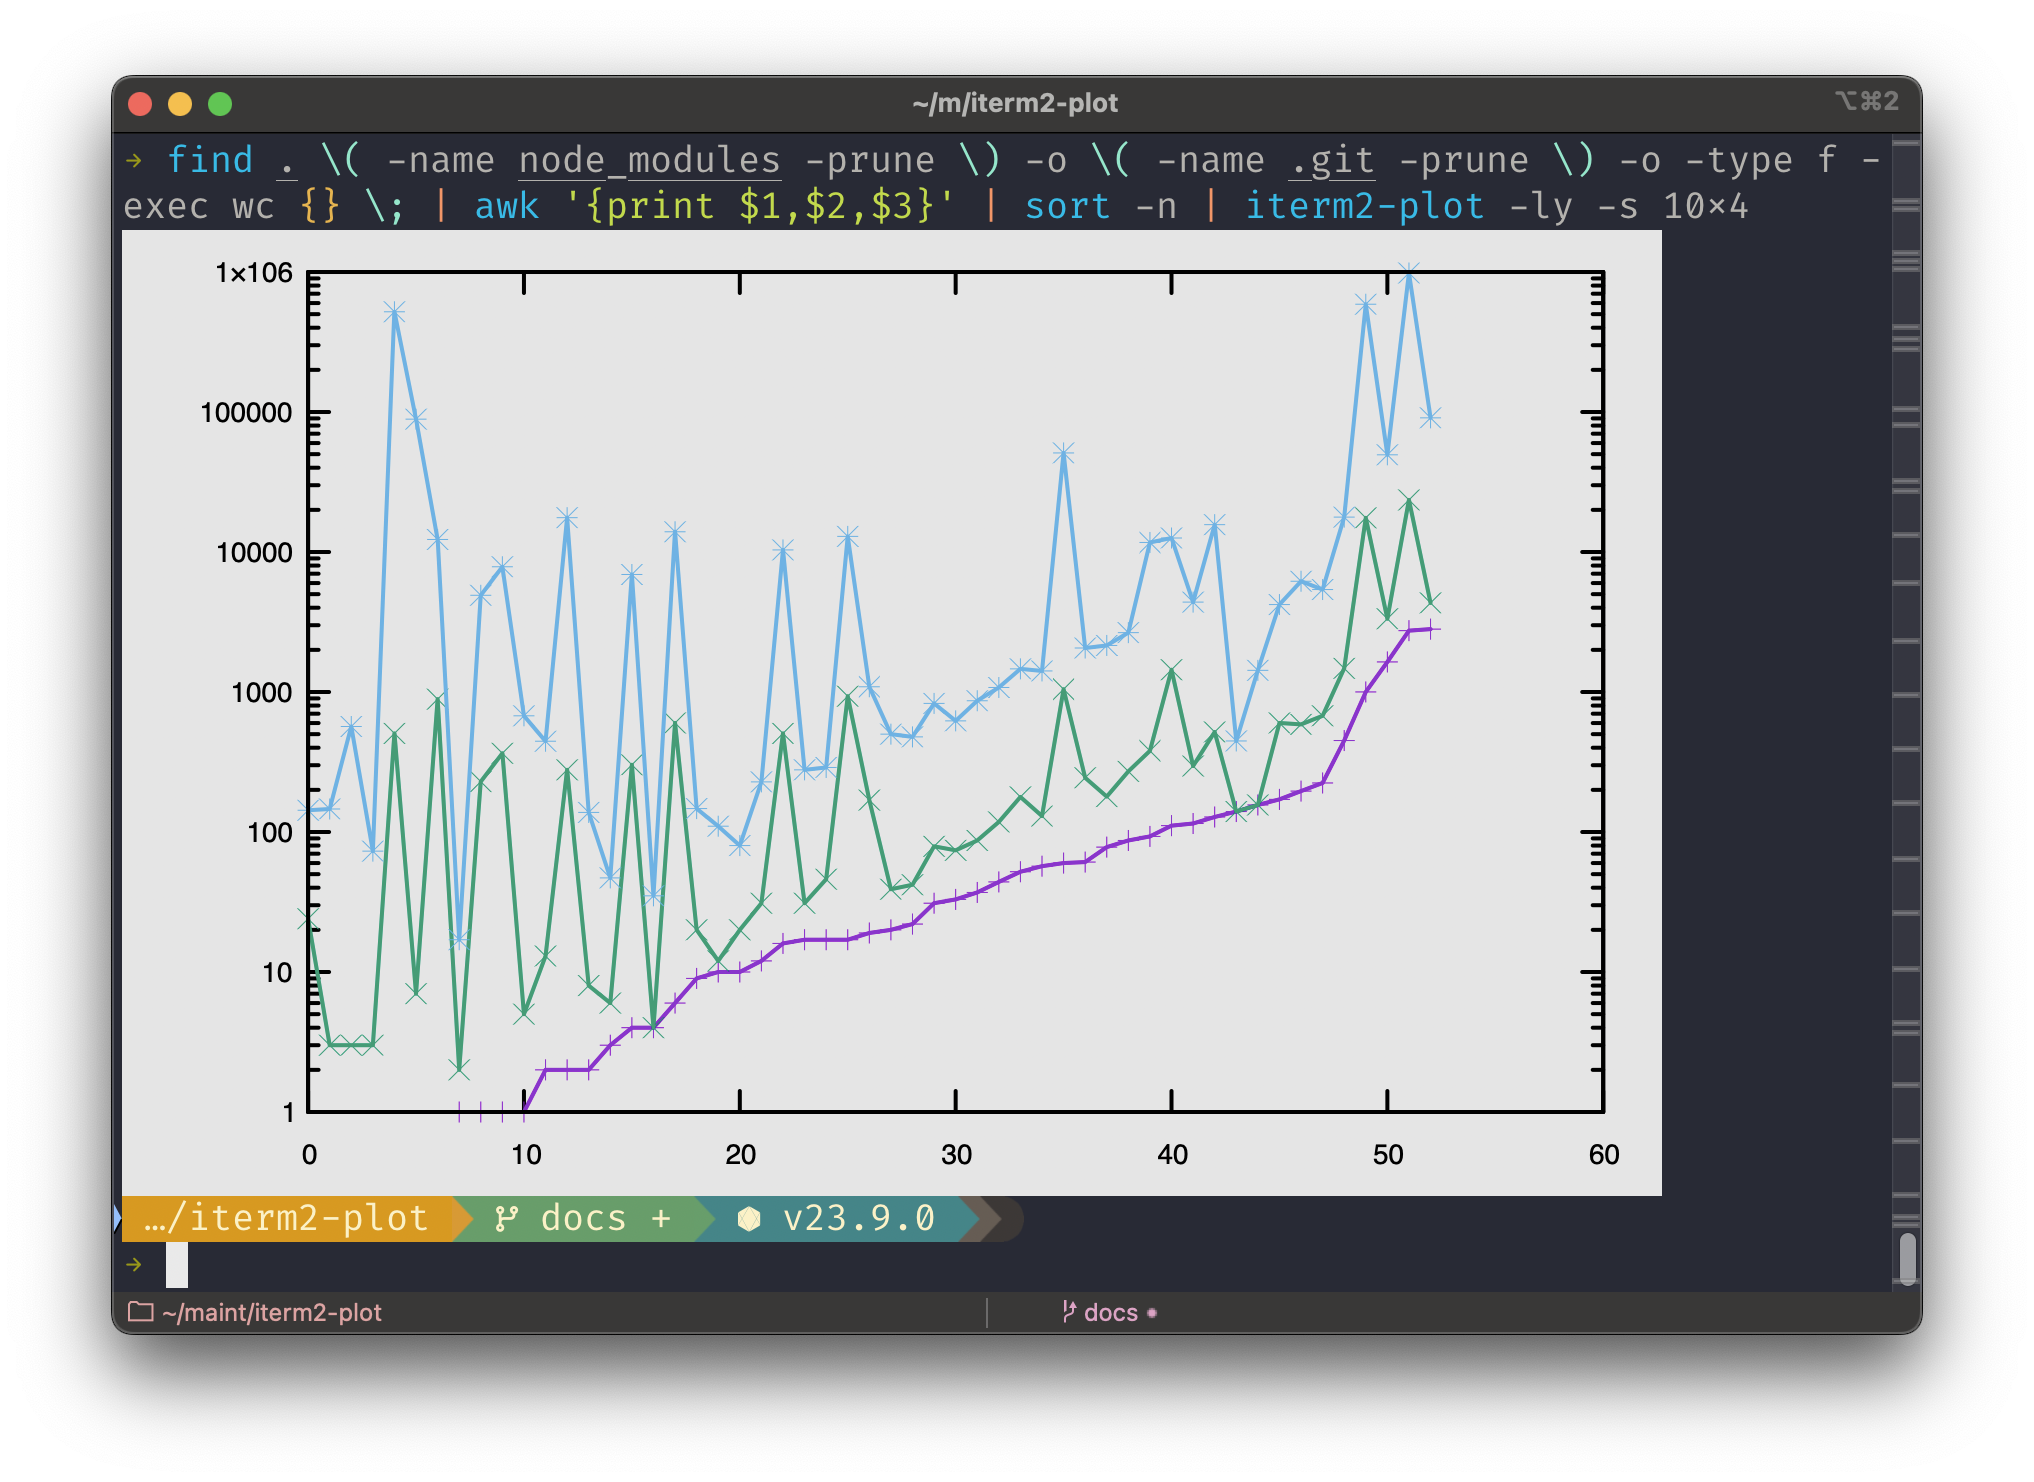The height and width of the screenshot is (1482, 2034).
Task: Click the orange ../iterm2-plot prompt segment
Action: pos(287,1218)
